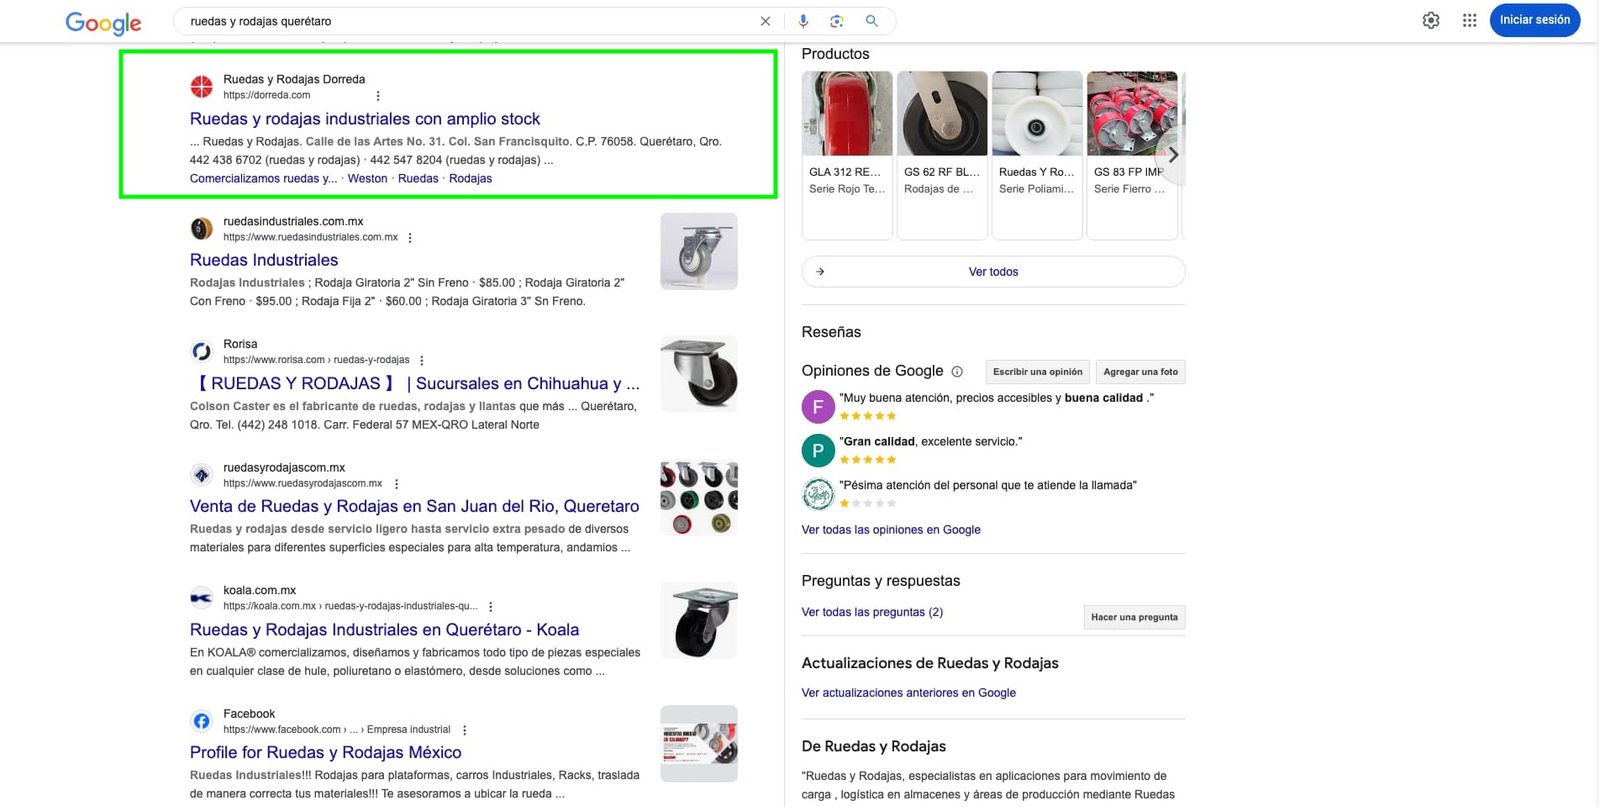The height and width of the screenshot is (807, 1600).
Task: Open the Comercializamos ruedas y... sitelink
Action: tap(263, 179)
